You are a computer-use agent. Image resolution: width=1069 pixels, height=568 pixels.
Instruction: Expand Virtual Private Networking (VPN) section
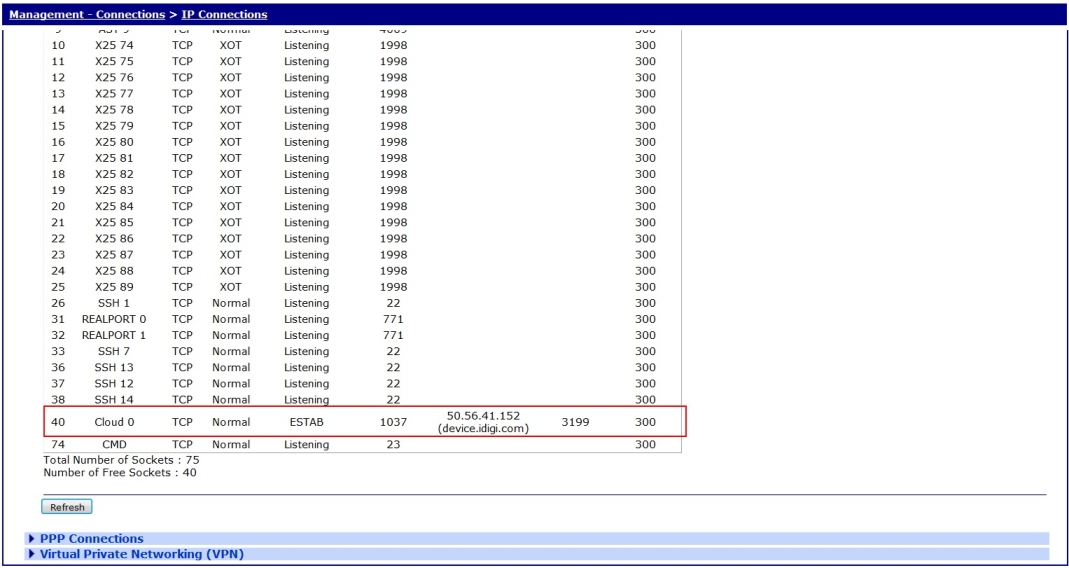click(141, 554)
